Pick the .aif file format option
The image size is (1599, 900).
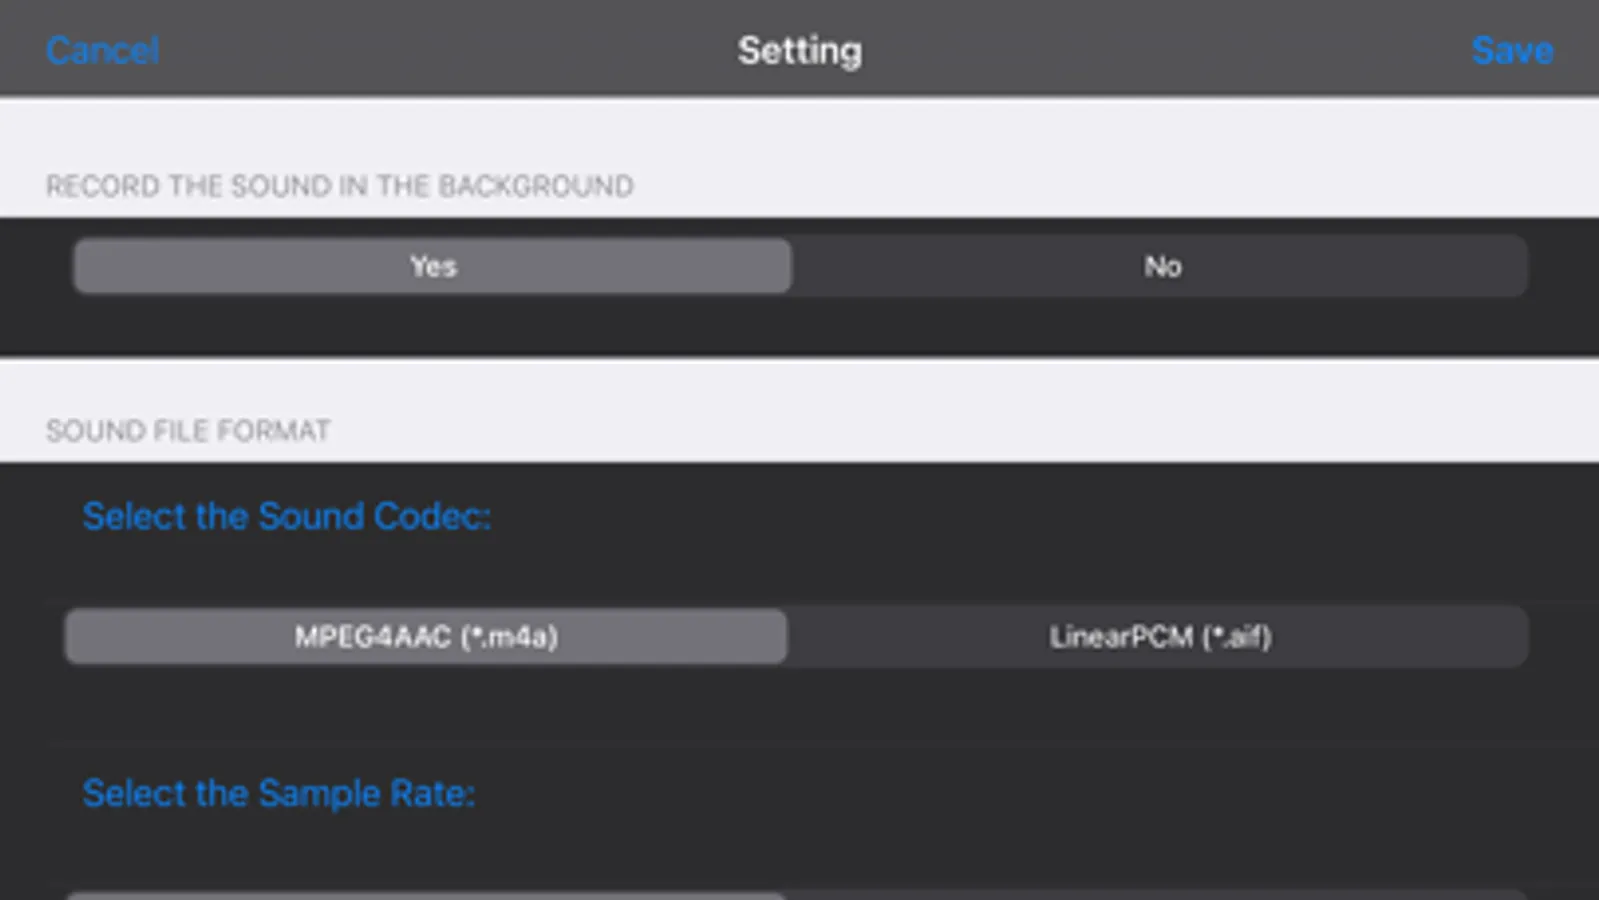click(1159, 637)
